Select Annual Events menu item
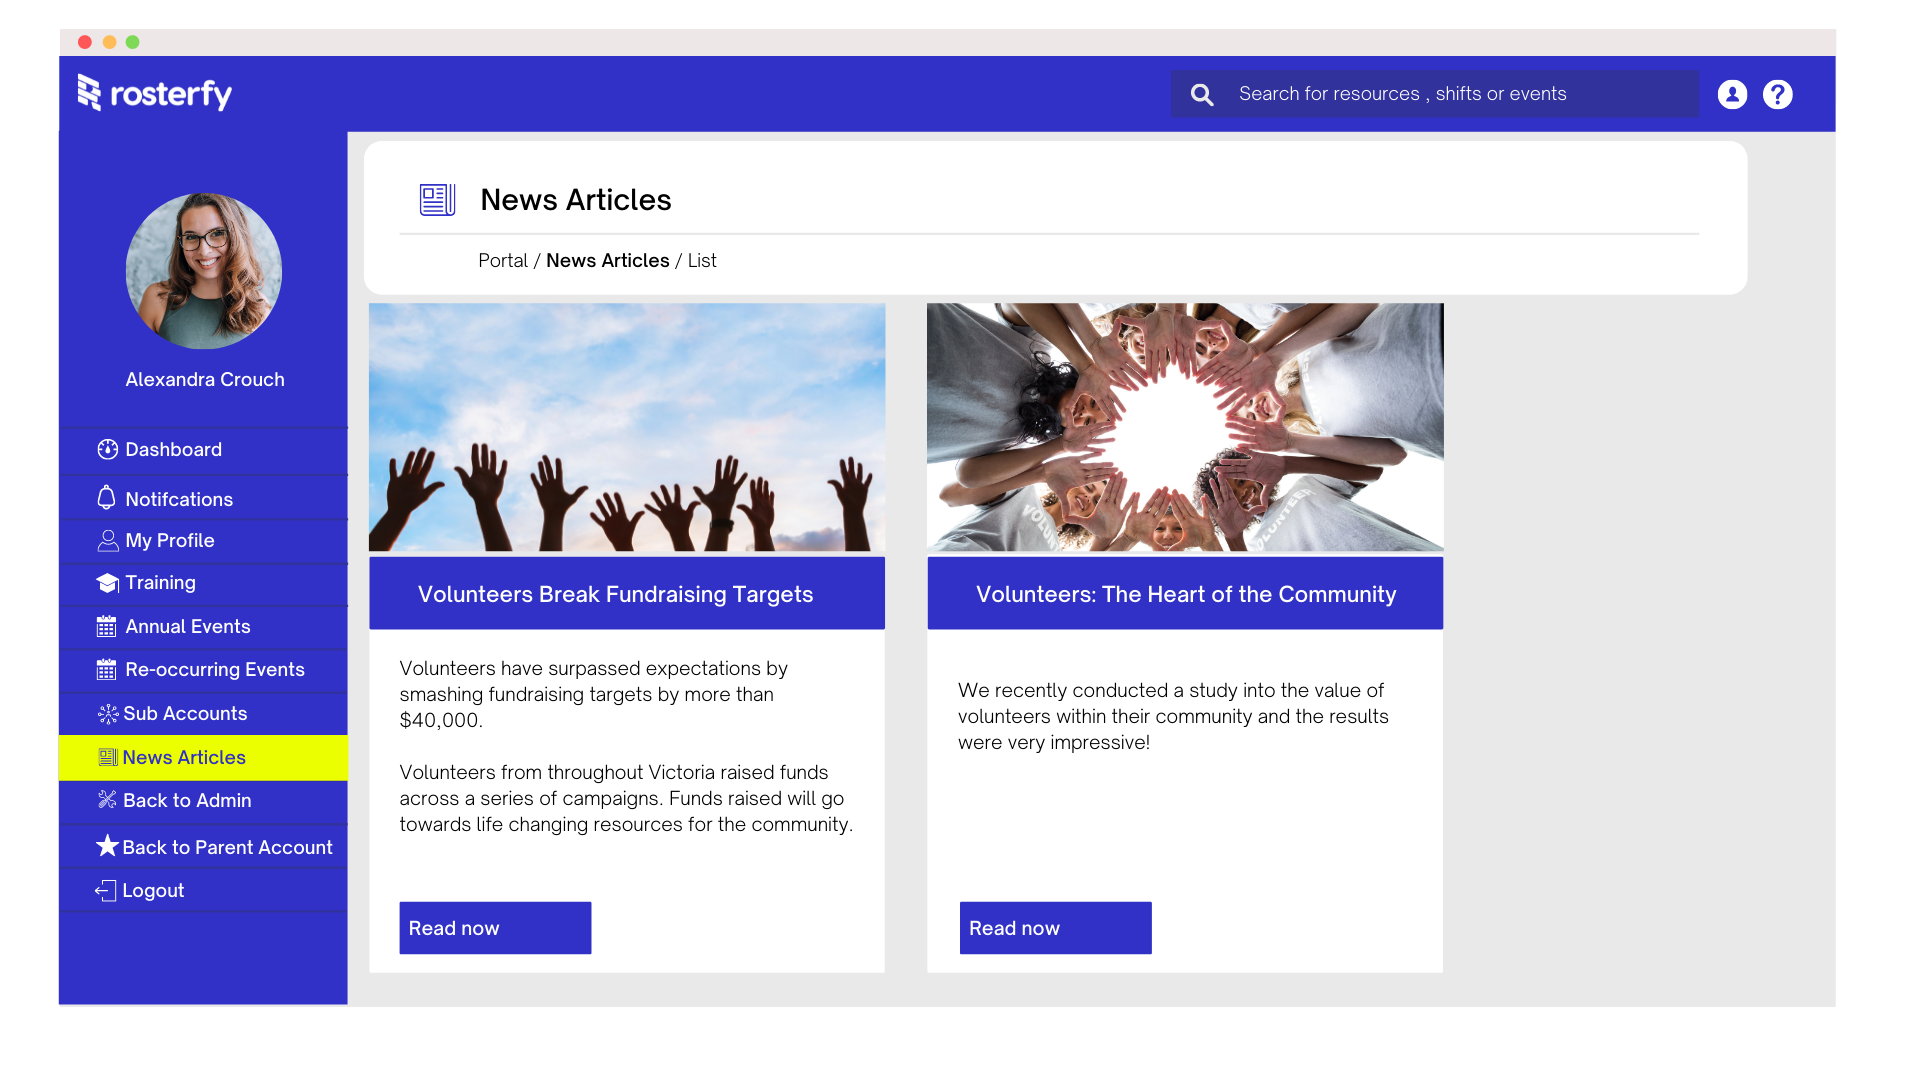Viewport: 1920px width, 1080px height. pyautogui.click(x=204, y=627)
